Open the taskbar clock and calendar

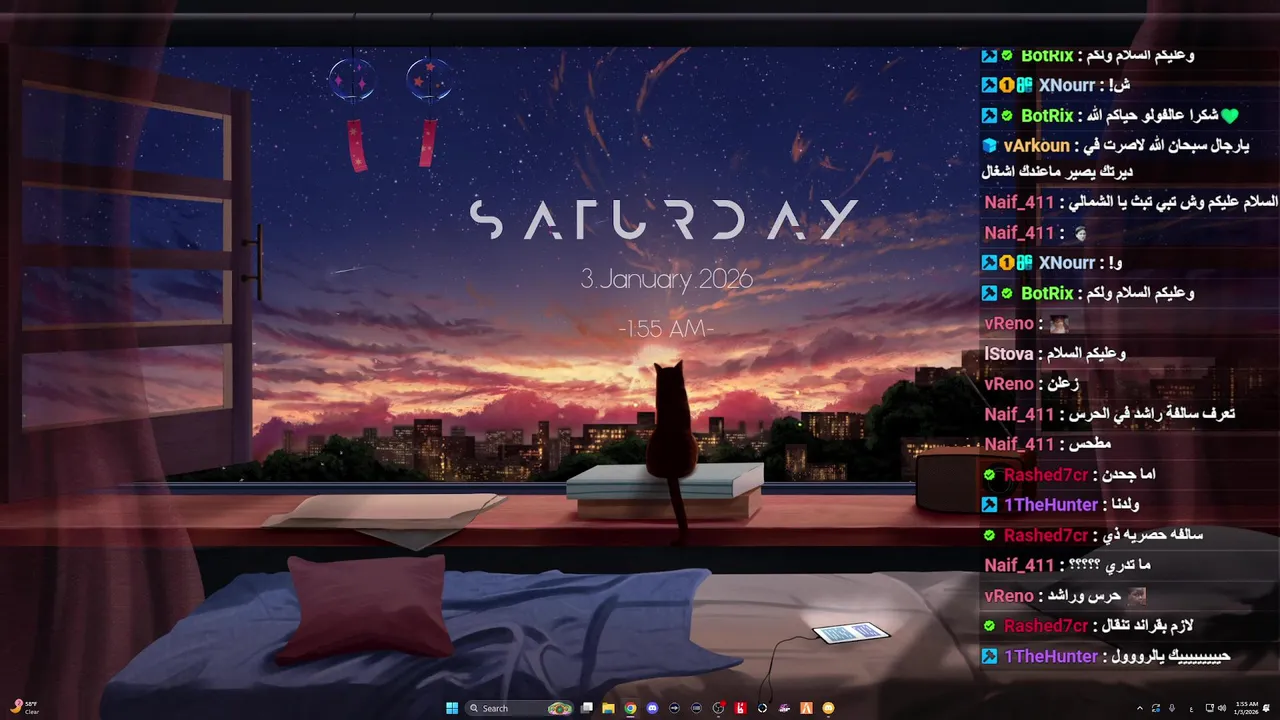click(1246, 708)
